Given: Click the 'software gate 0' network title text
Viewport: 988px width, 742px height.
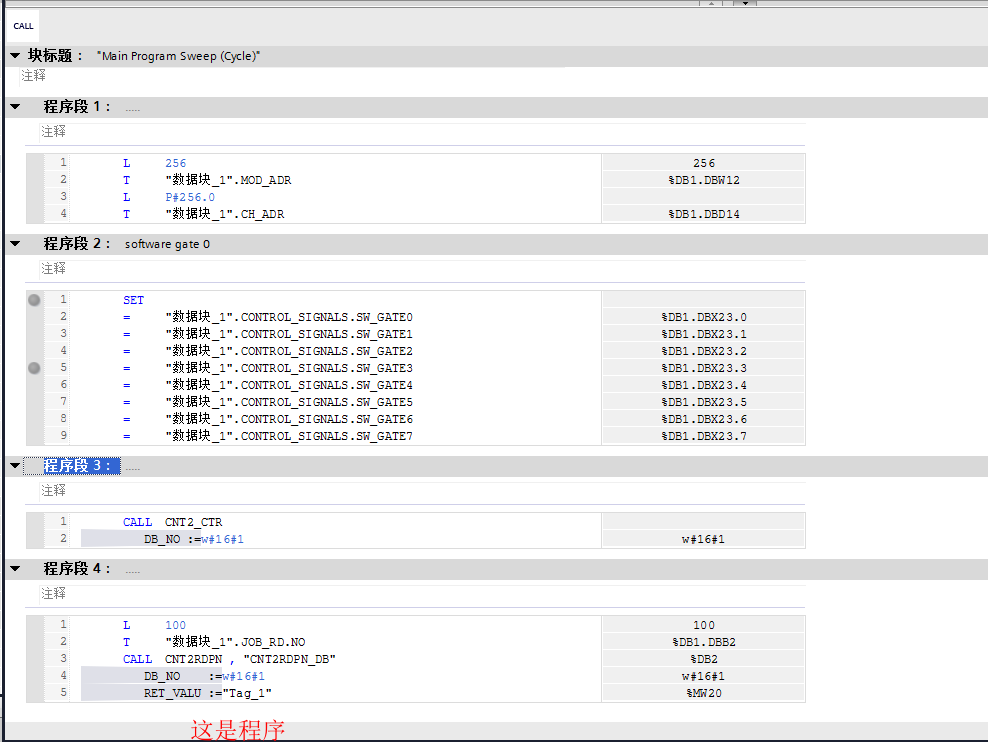Looking at the screenshot, I should pyautogui.click(x=167, y=244).
